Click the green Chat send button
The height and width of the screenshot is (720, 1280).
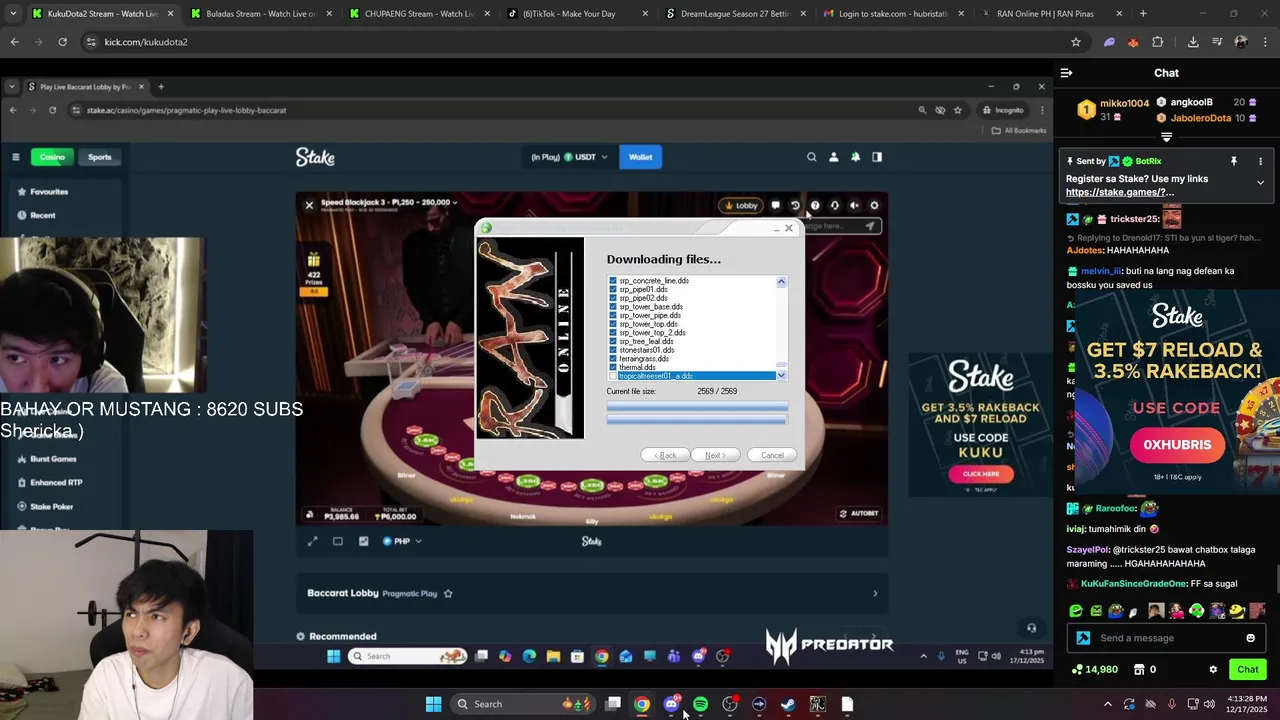coord(1248,670)
